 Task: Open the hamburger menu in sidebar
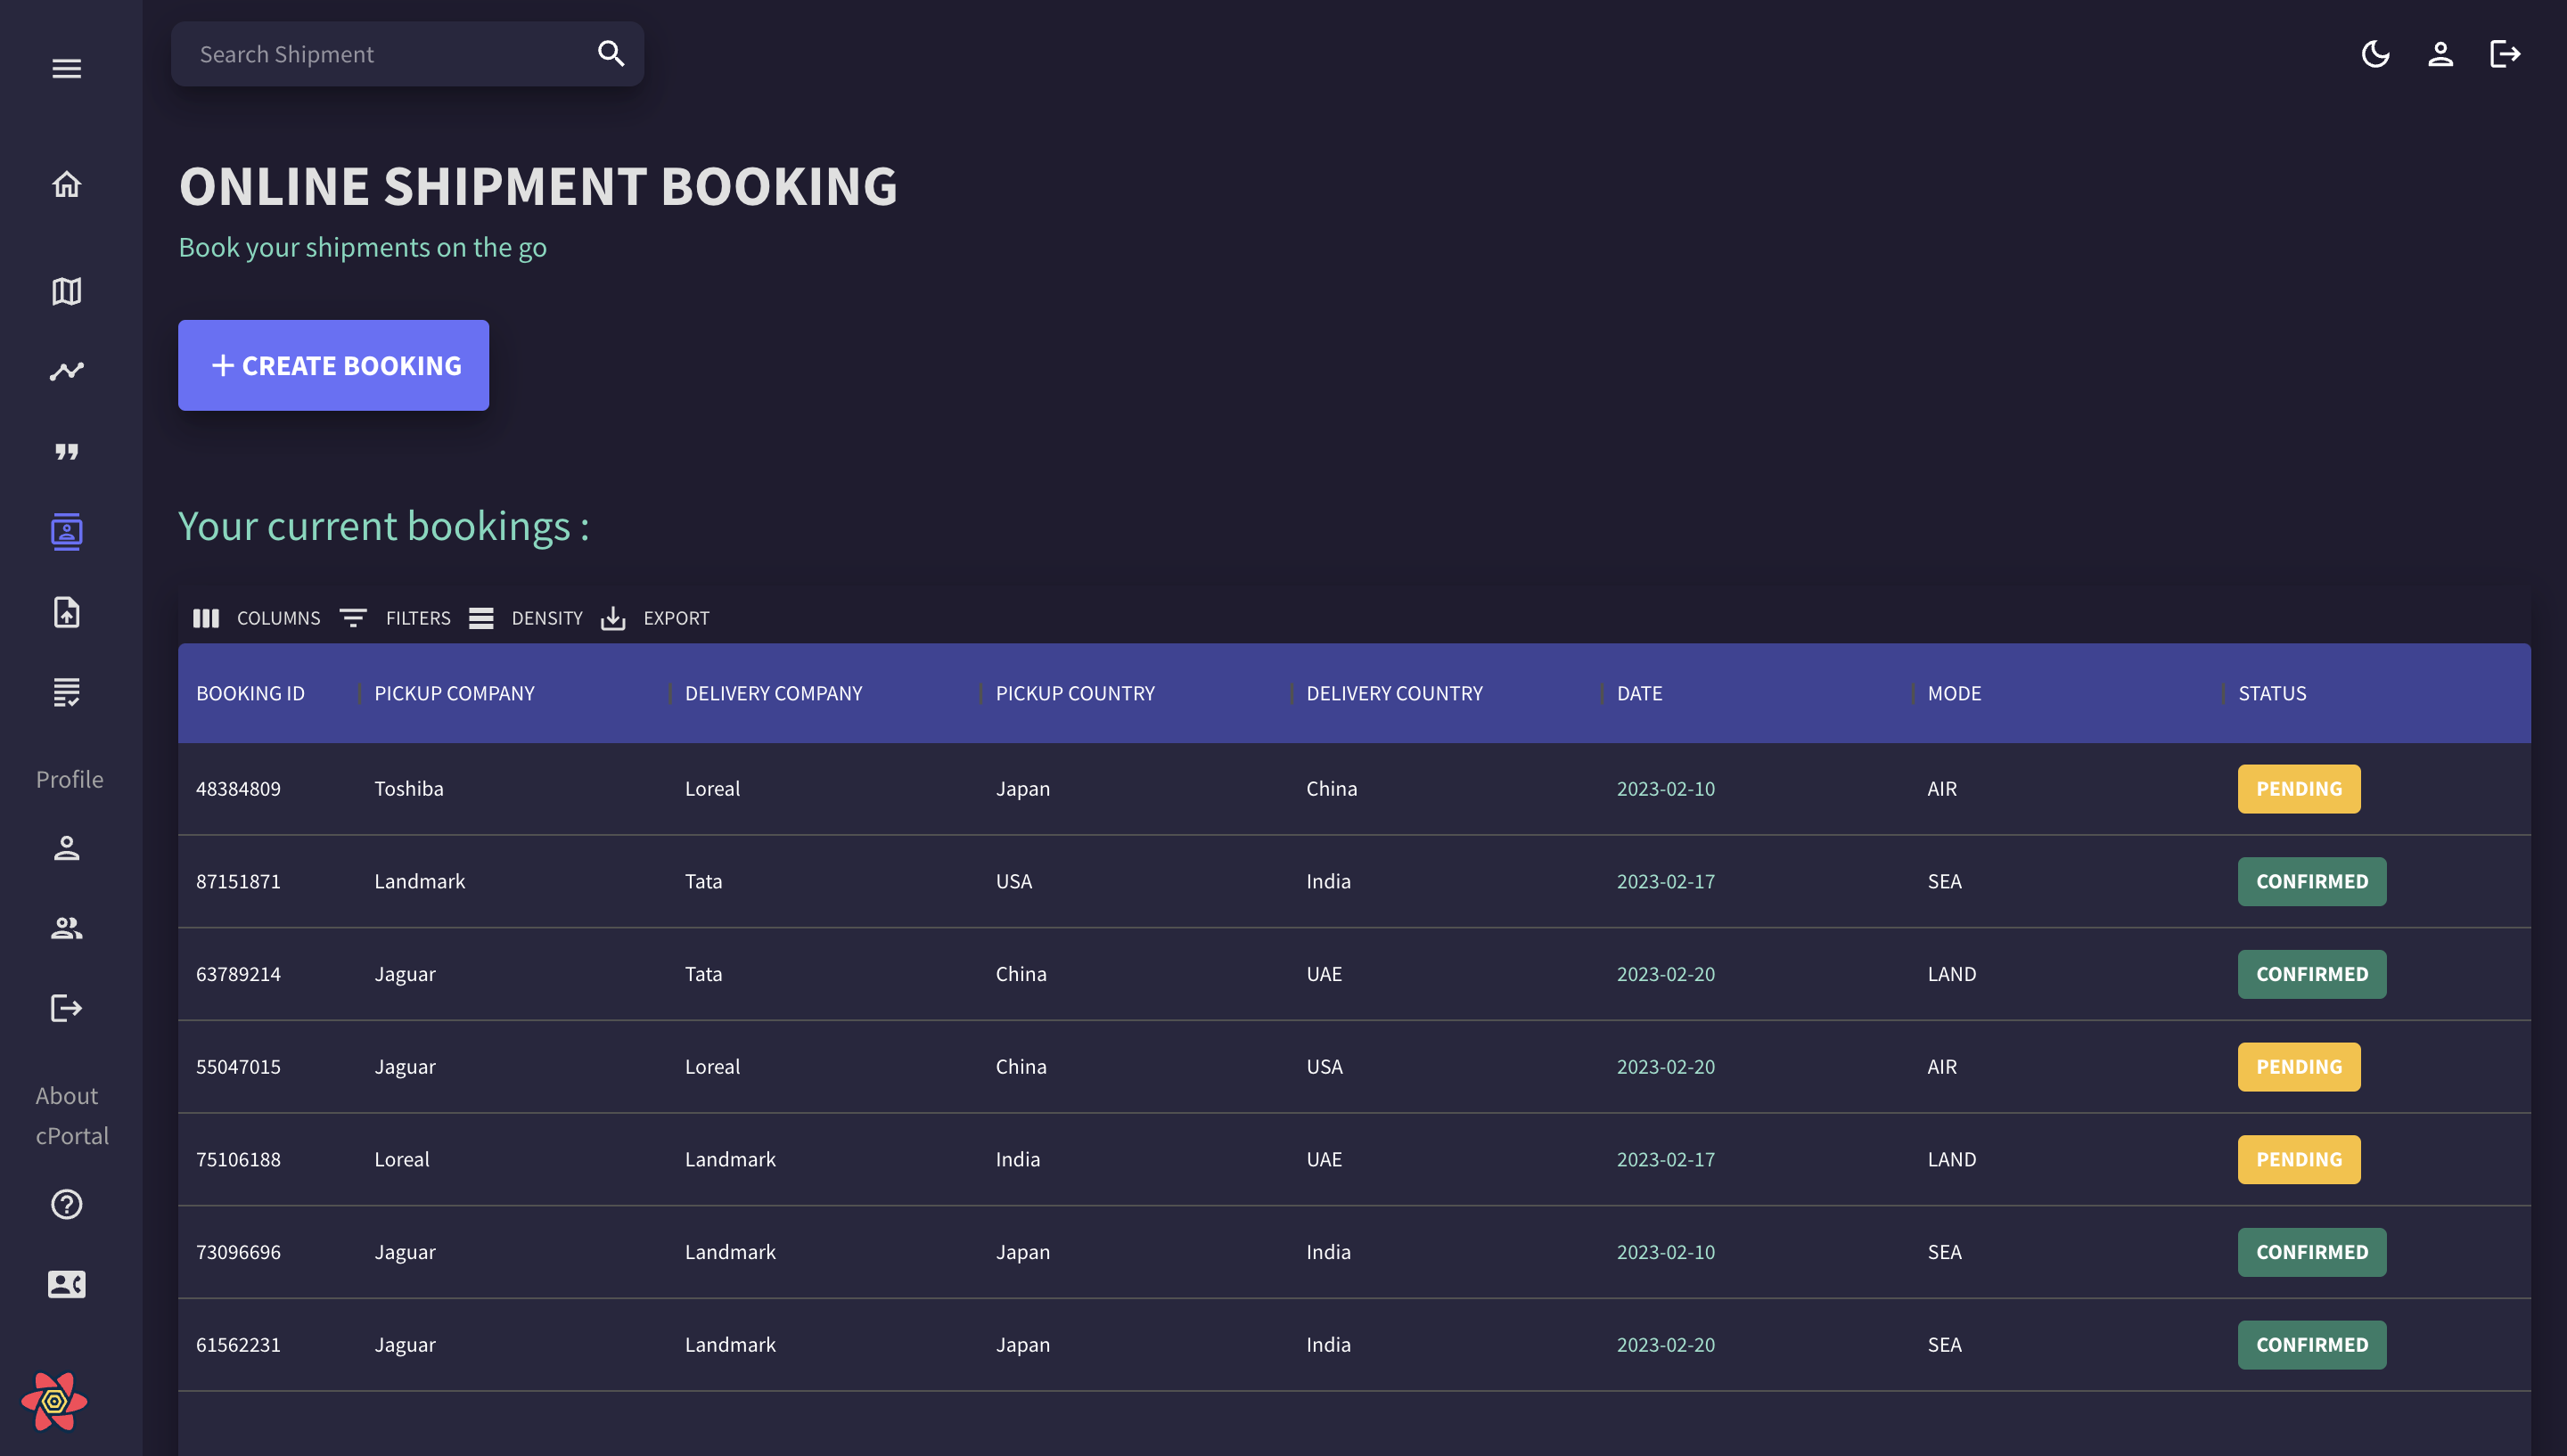(67, 68)
